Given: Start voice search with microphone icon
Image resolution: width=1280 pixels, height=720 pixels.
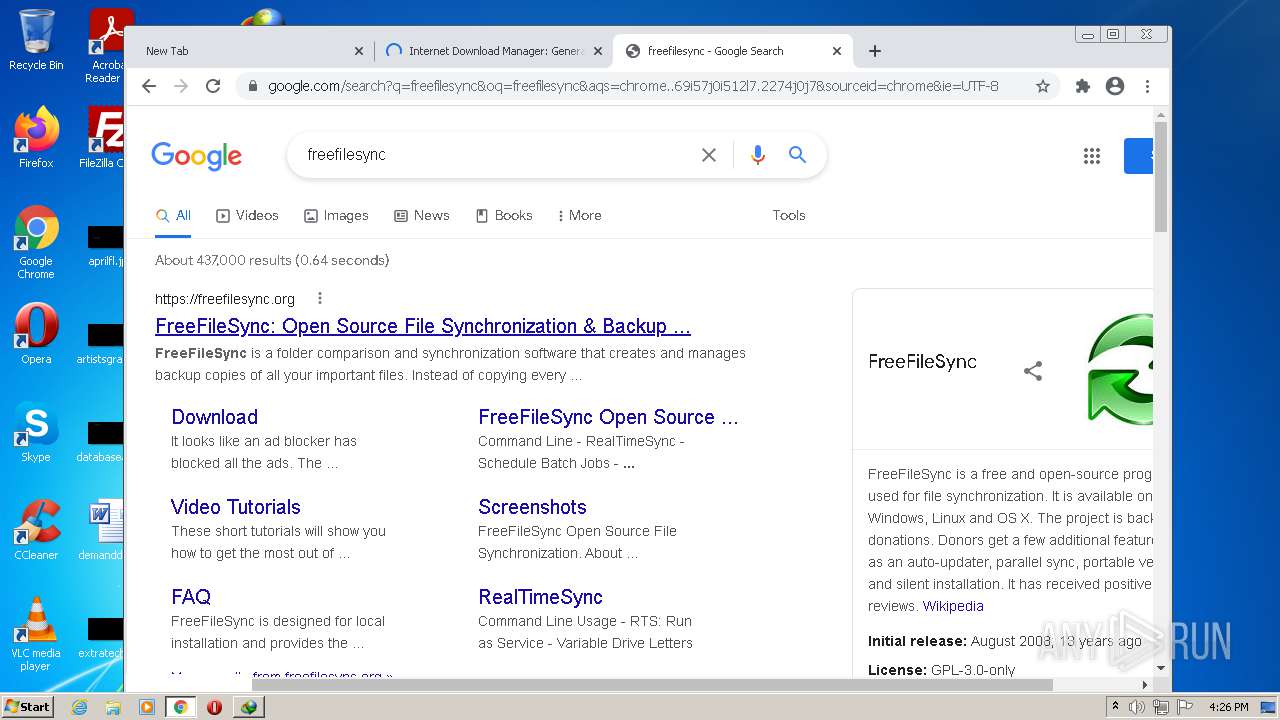Looking at the screenshot, I should (x=758, y=155).
